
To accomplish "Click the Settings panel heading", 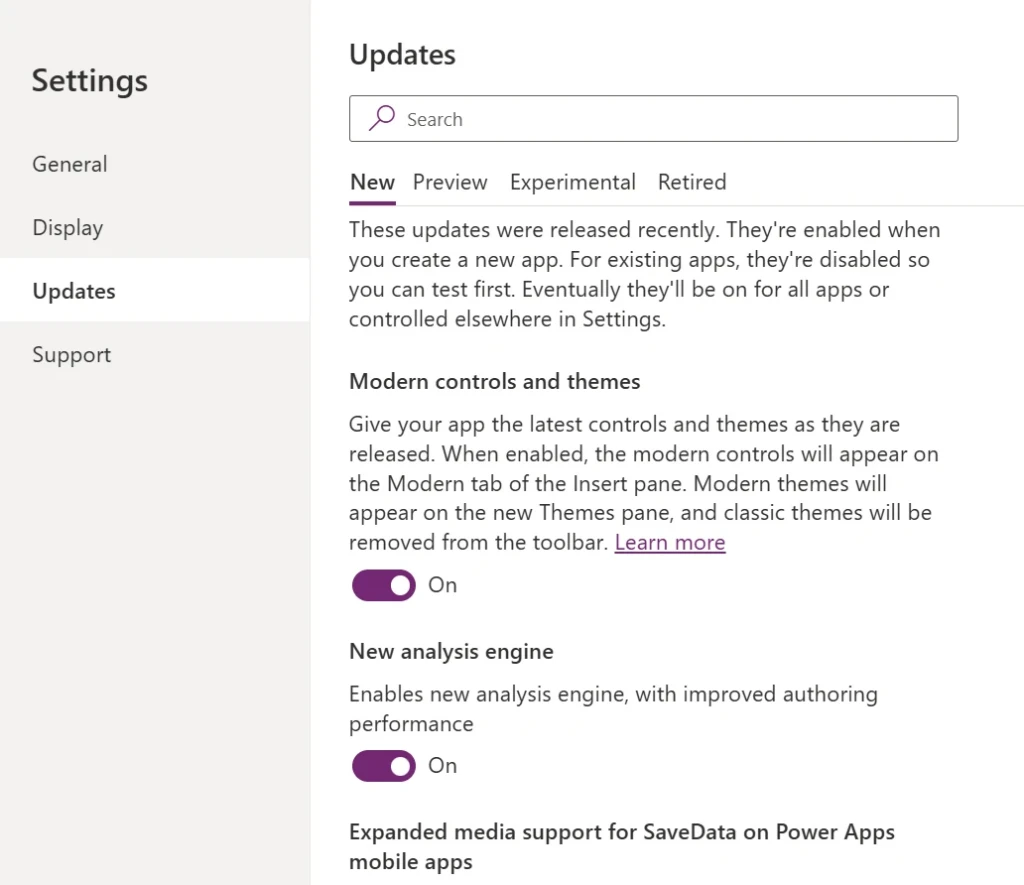I will pos(89,81).
